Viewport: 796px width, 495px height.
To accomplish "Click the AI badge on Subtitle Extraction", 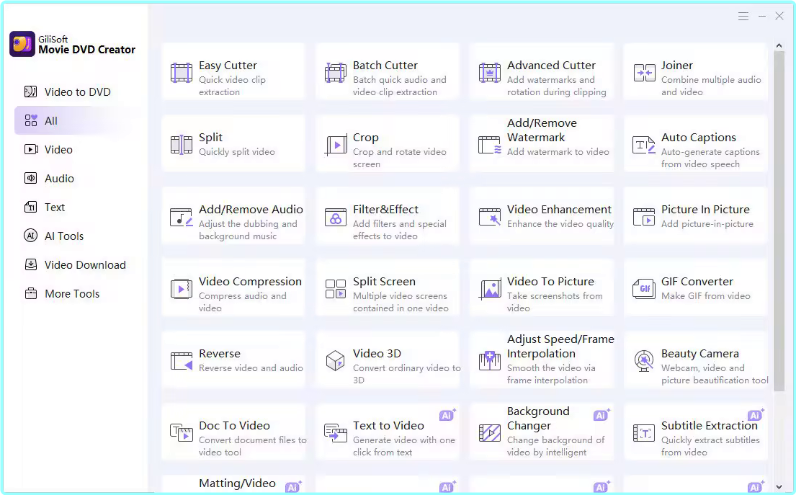I will coord(755,415).
